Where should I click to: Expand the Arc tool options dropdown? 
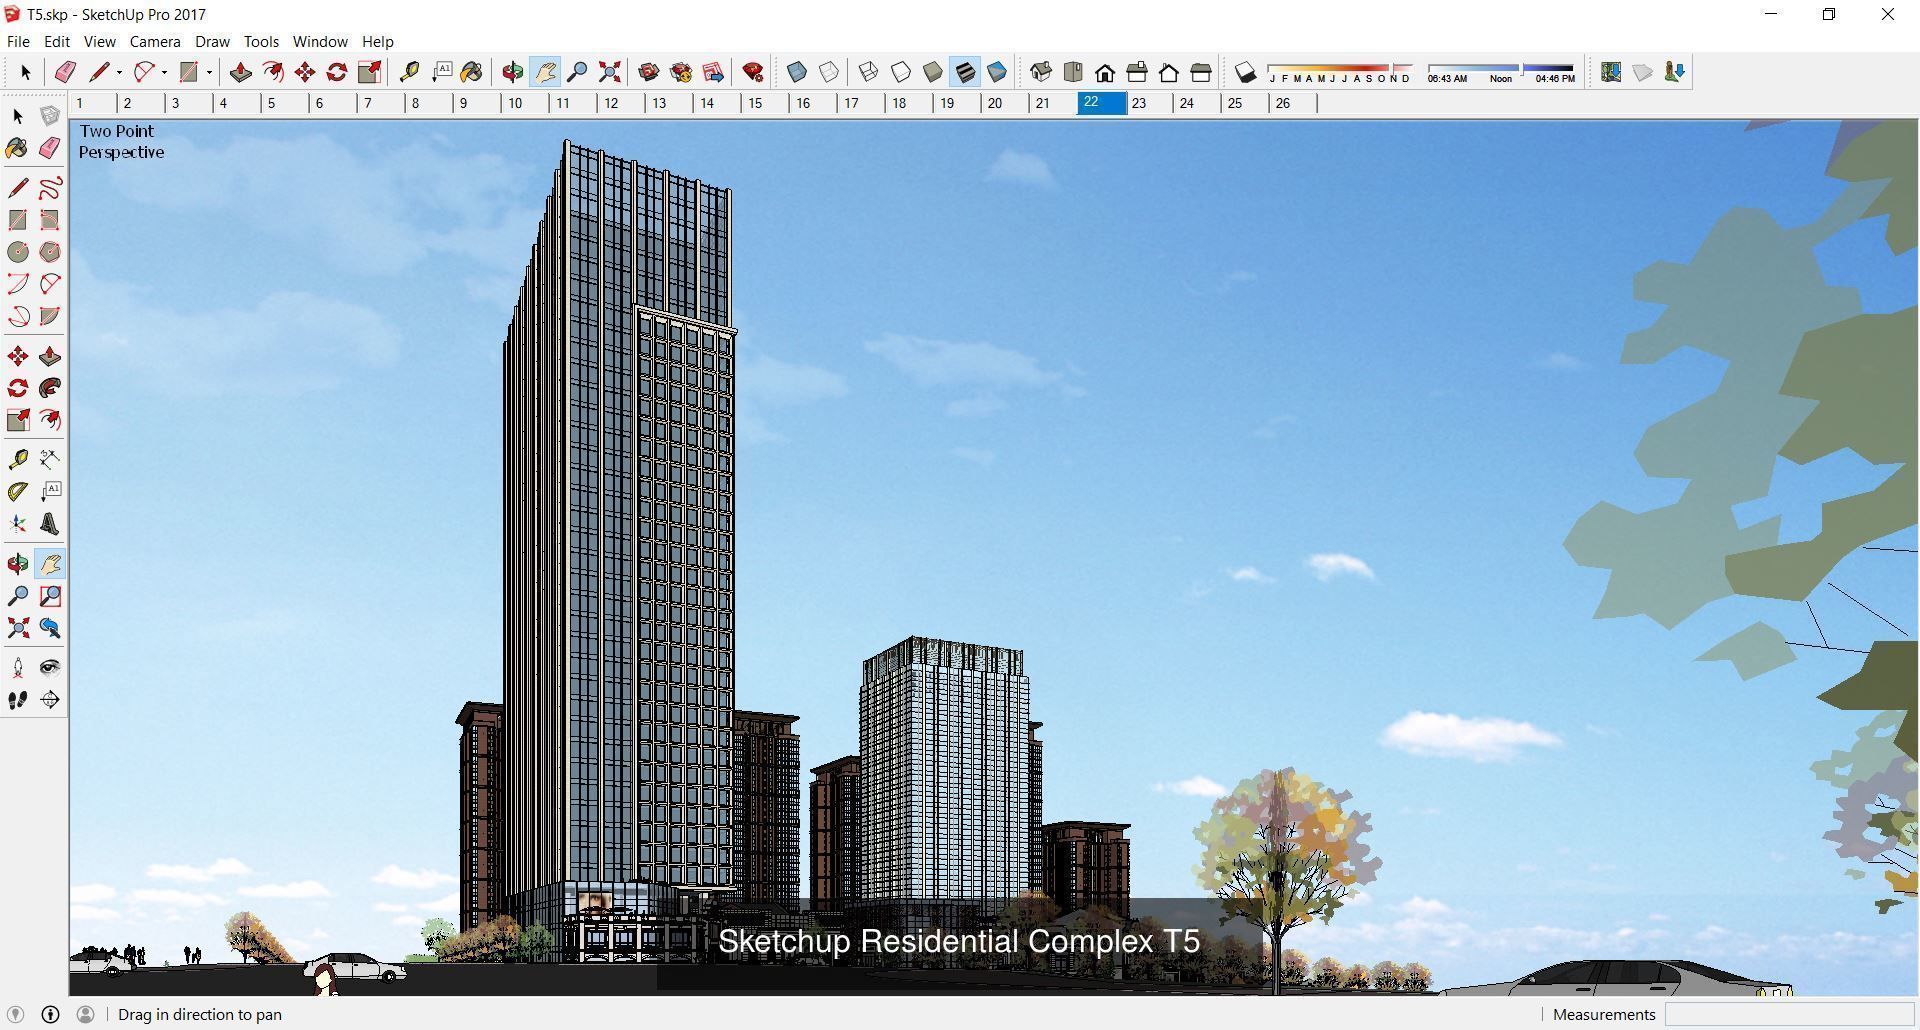coord(164,73)
